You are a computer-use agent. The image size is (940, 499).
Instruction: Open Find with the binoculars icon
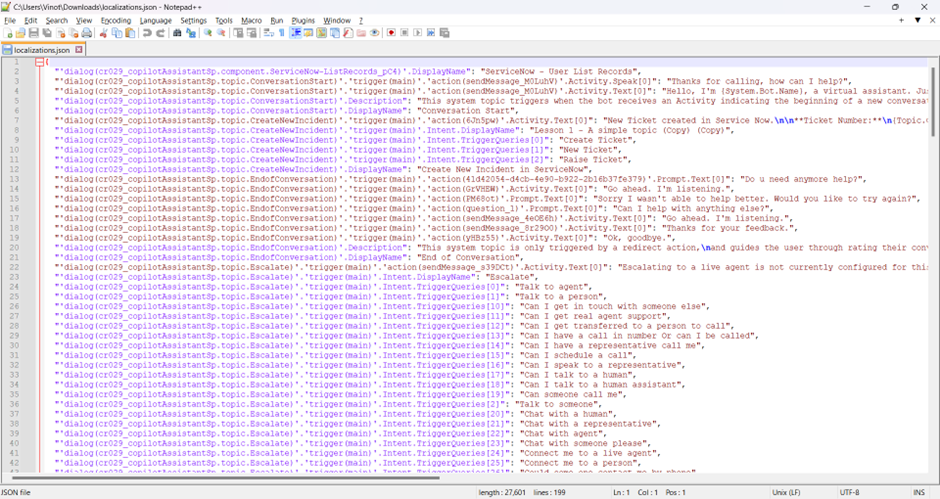tap(177, 33)
